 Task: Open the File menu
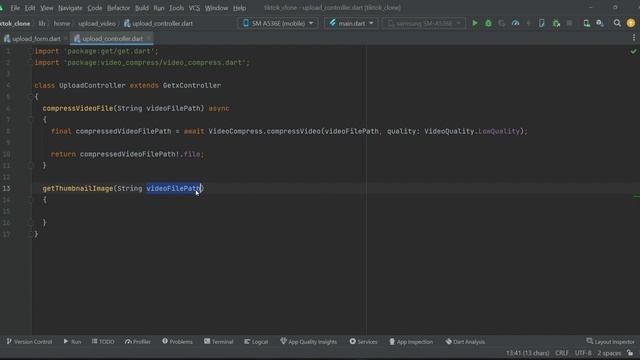click(15, 8)
